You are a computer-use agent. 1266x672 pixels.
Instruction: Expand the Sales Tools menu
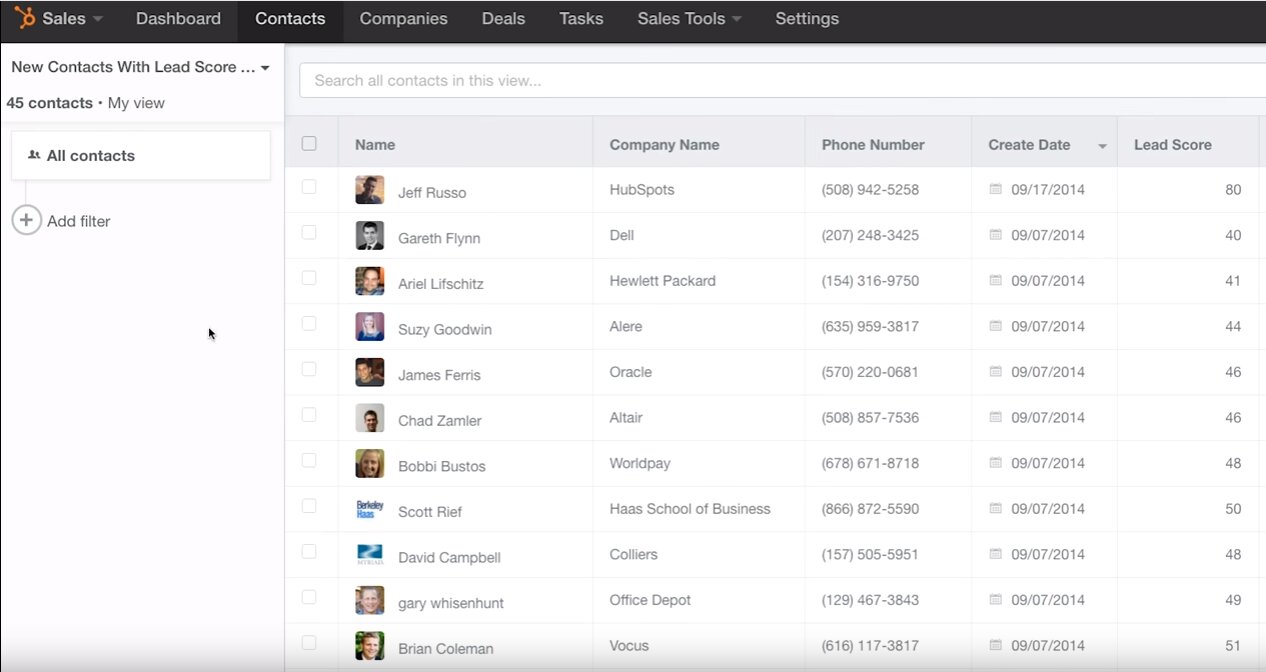[689, 19]
